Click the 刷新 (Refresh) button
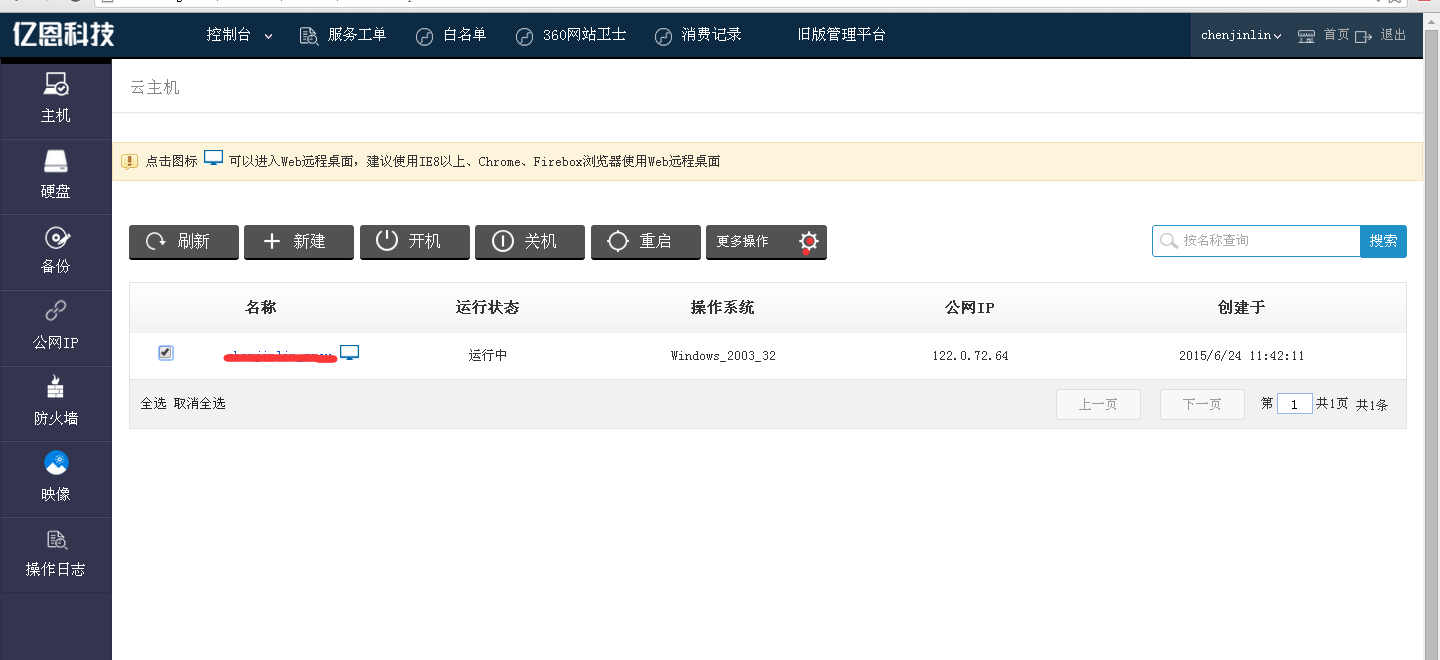This screenshot has height=660, width=1440. 183,242
